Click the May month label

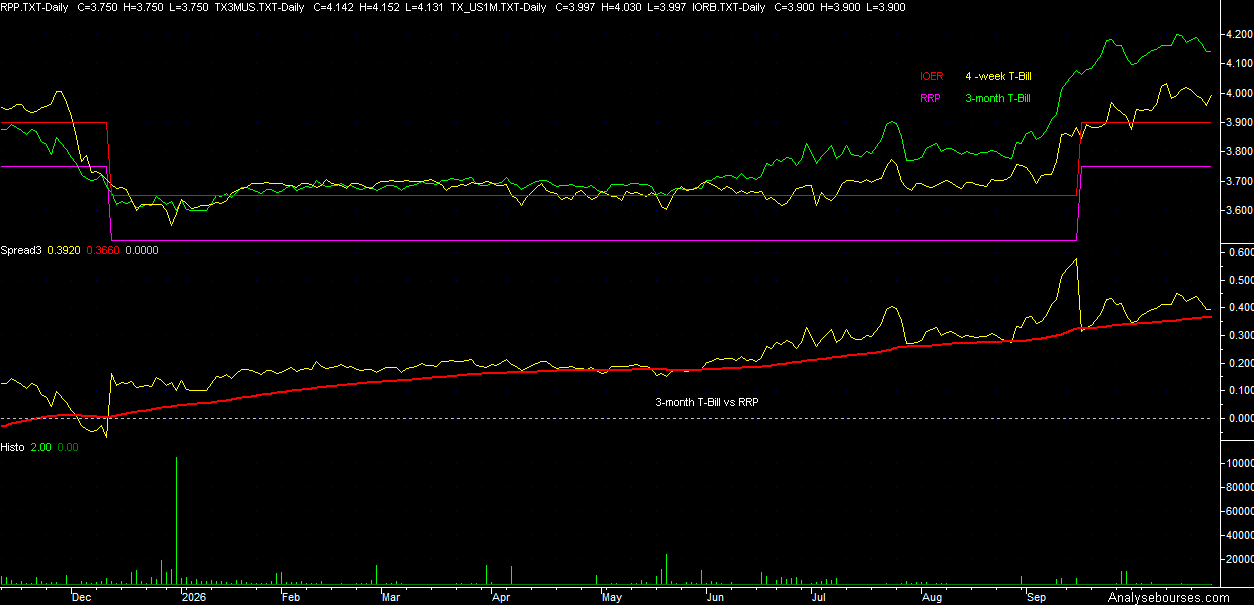click(x=611, y=597)
